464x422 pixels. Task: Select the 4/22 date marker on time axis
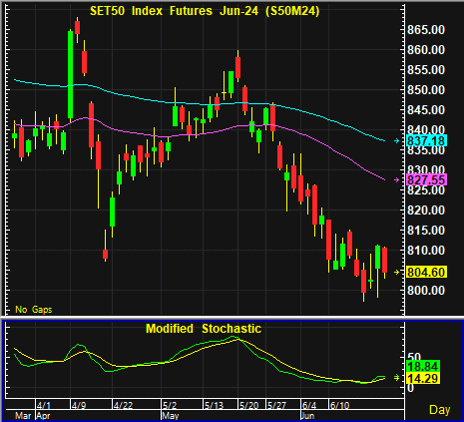(123, 405)
